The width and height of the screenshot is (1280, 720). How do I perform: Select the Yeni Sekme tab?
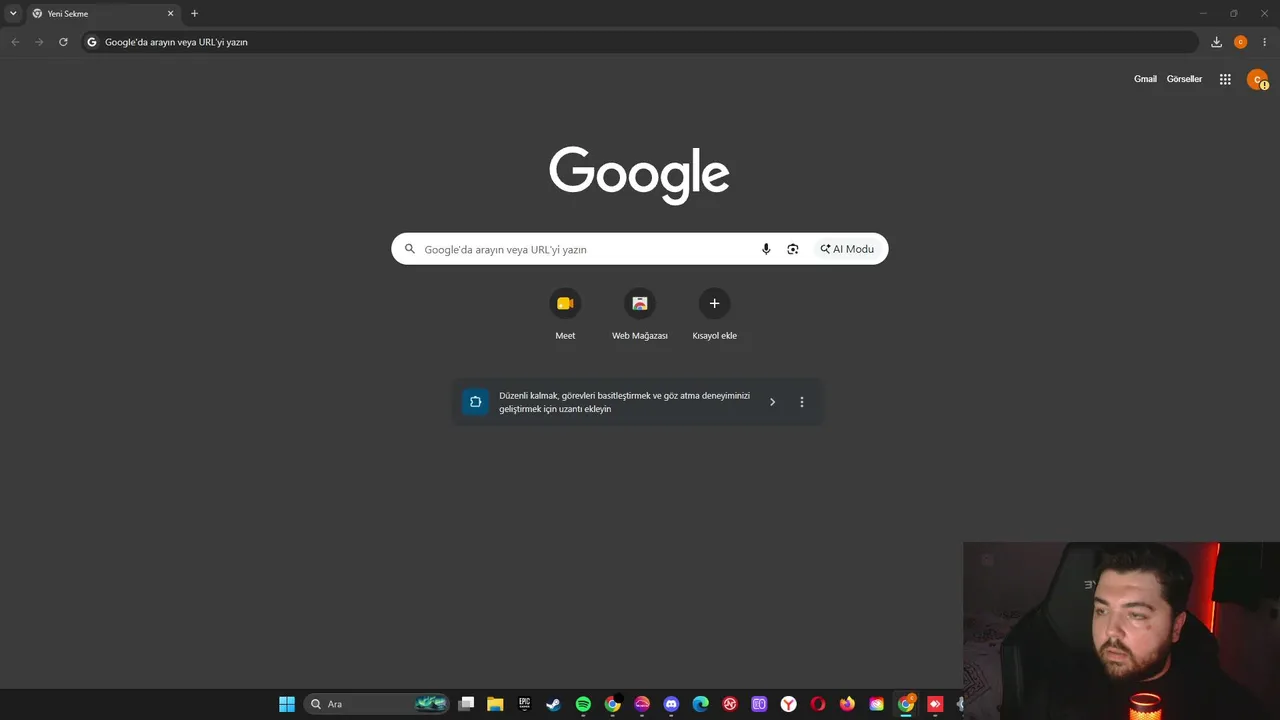tap(103, 14)
